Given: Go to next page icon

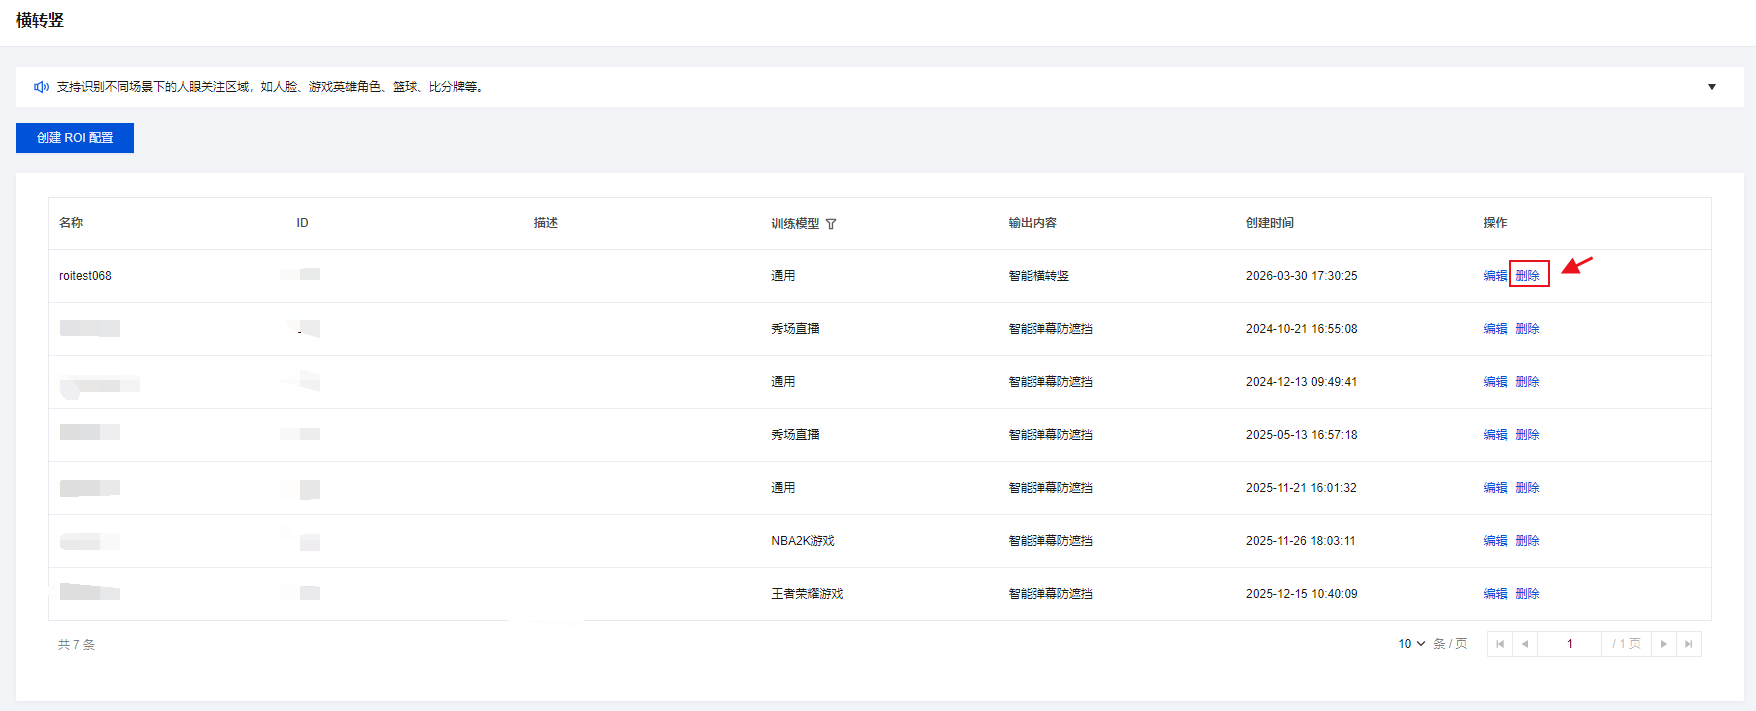Looking at the screenshot, I should [1664, 644].
